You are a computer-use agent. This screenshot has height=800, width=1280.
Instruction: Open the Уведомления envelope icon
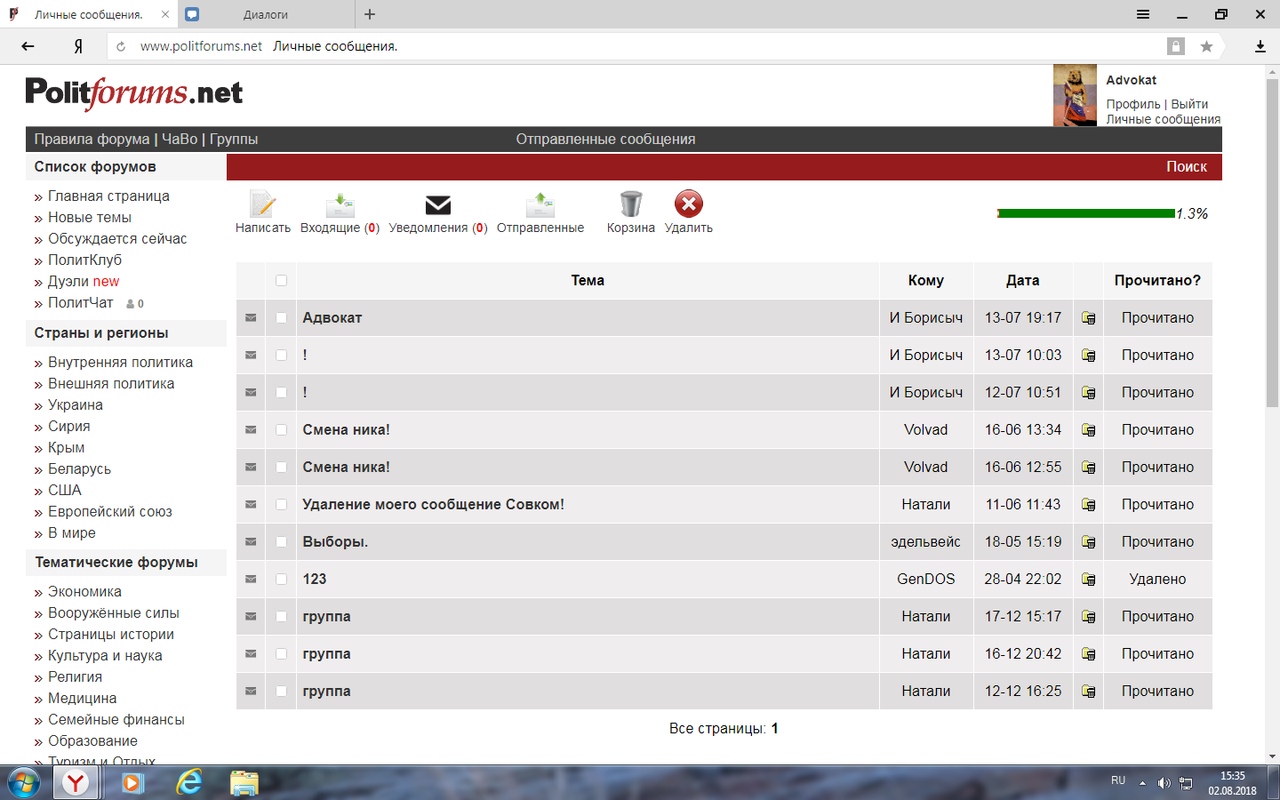pyautogui.click(x=438, y=205)
